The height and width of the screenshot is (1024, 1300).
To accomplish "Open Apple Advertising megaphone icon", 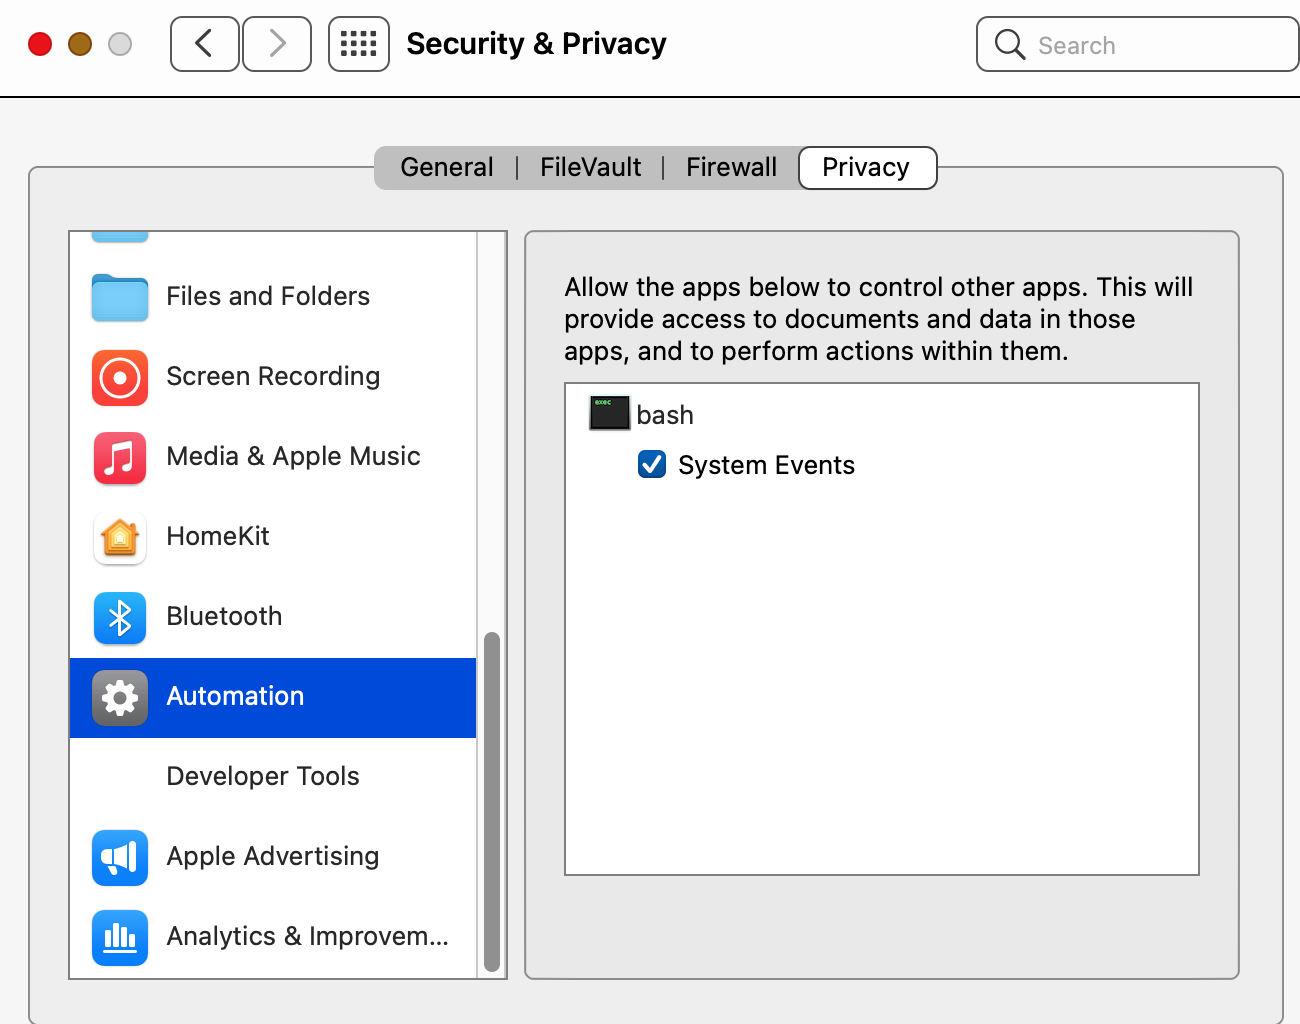I will [x=120, y=857].
